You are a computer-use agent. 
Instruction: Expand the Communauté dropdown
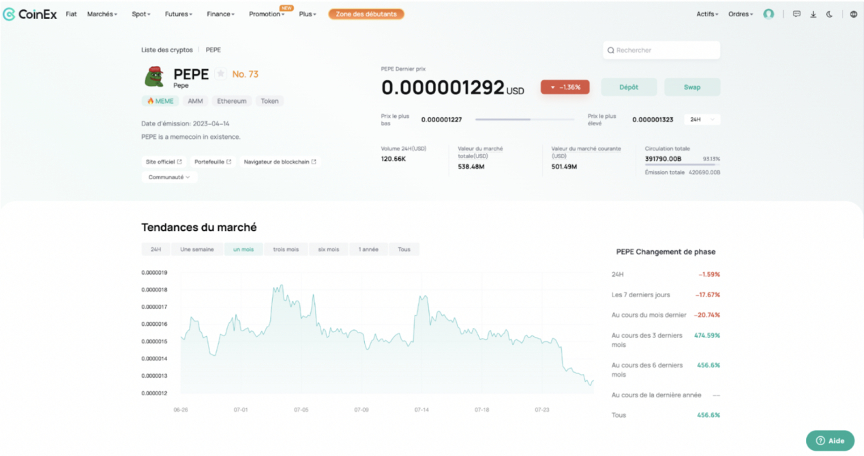pos(169,177)
